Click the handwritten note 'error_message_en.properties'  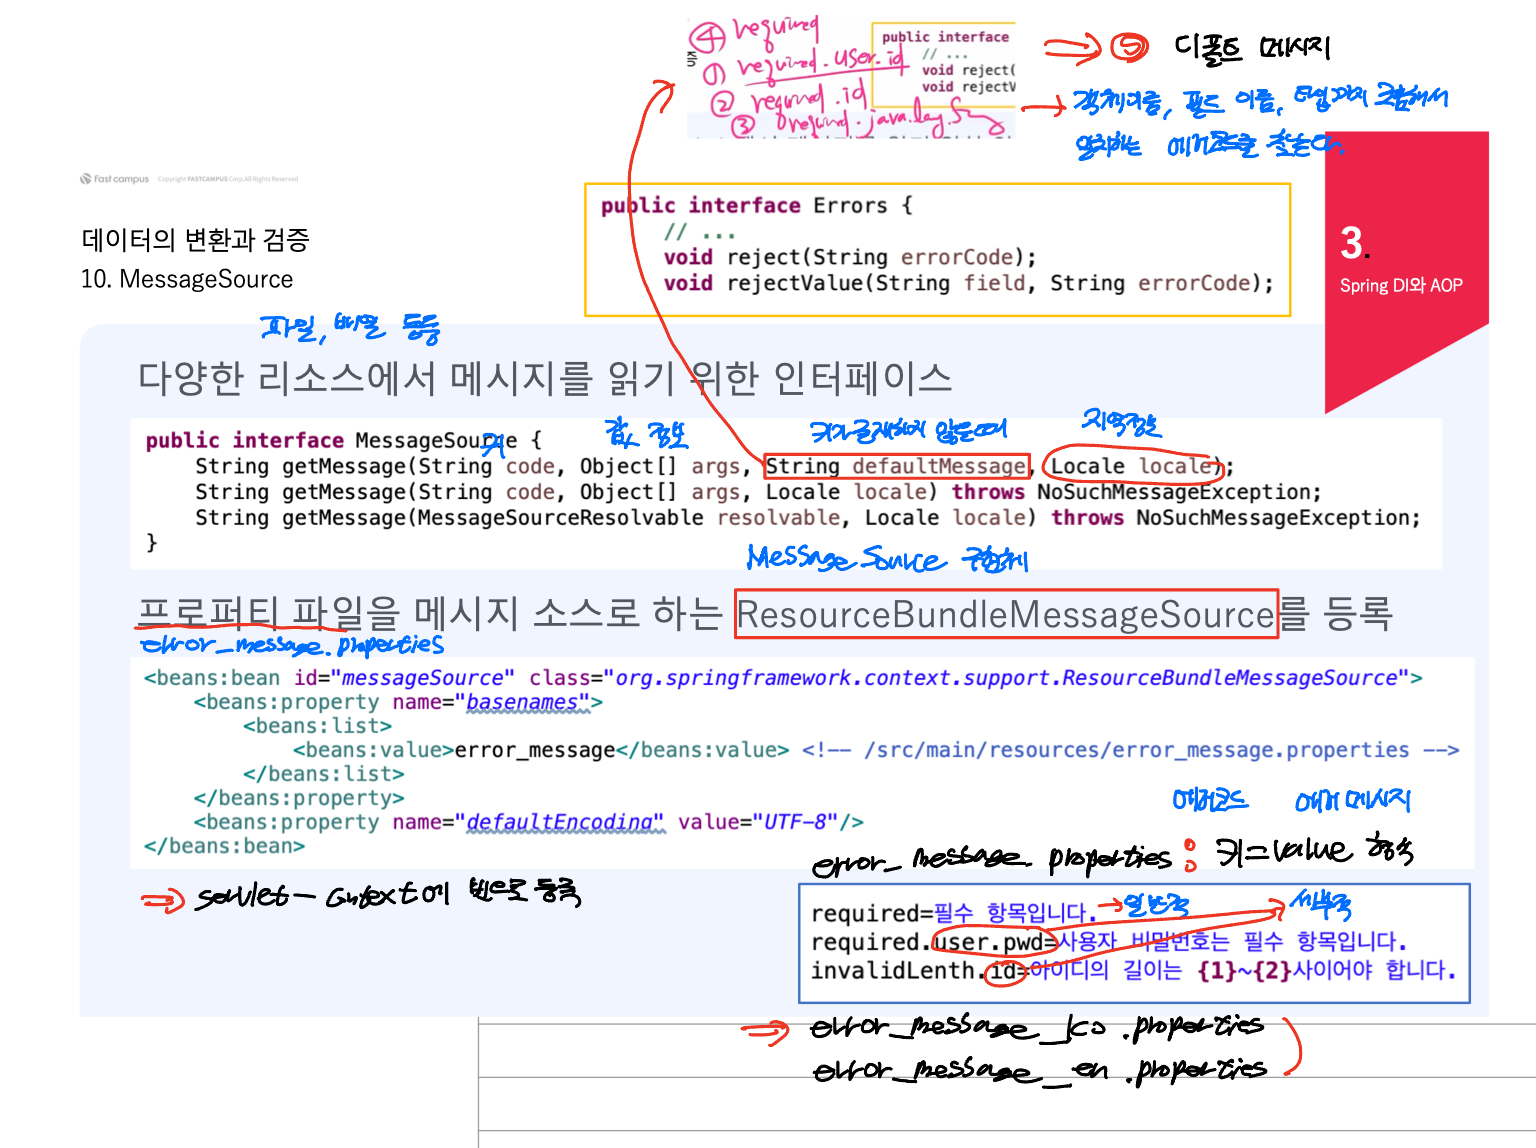[x=1038, y=1070]
